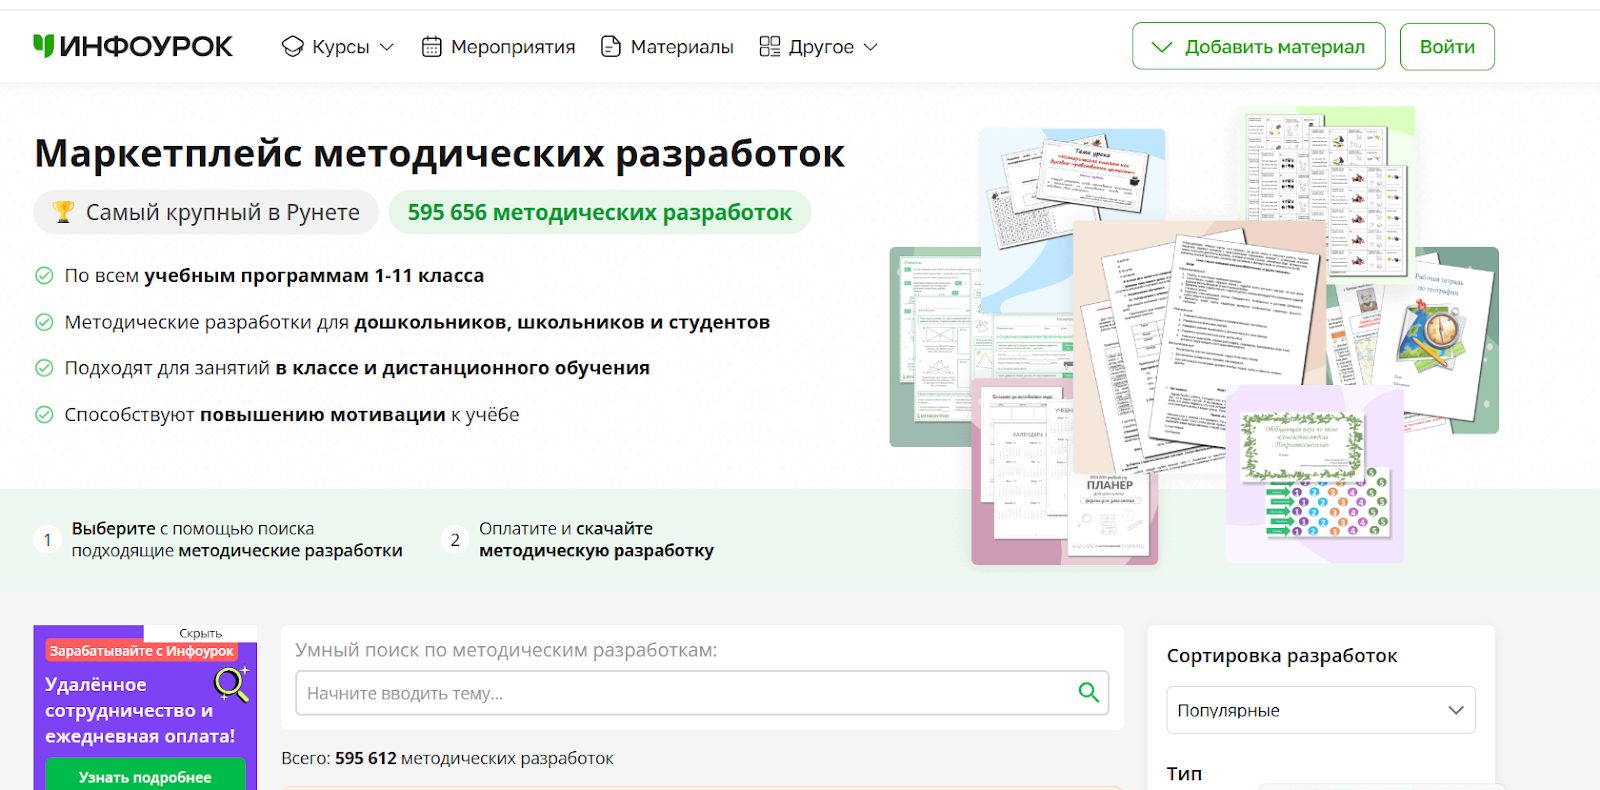The width and height of the screenshot is (1600, 790).
Task: Open the Материалы menu item
Action: point(681,47)
